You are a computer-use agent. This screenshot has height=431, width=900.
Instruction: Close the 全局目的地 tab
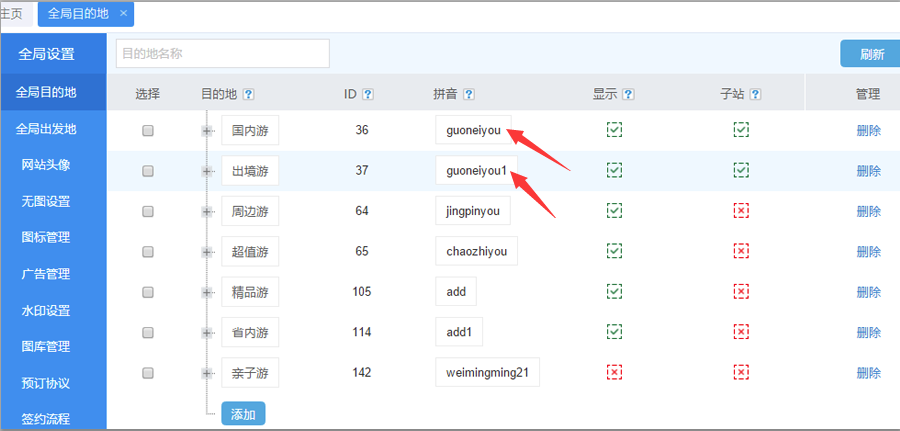click(123, 13)
